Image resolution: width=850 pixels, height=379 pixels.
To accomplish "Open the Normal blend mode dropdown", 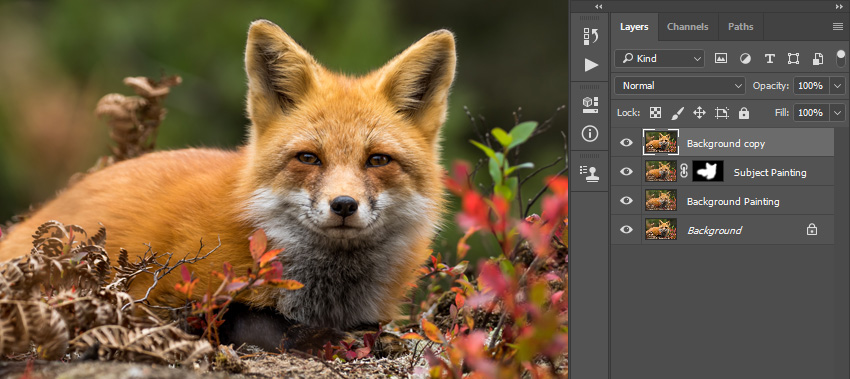I will [x=680, y=86].
